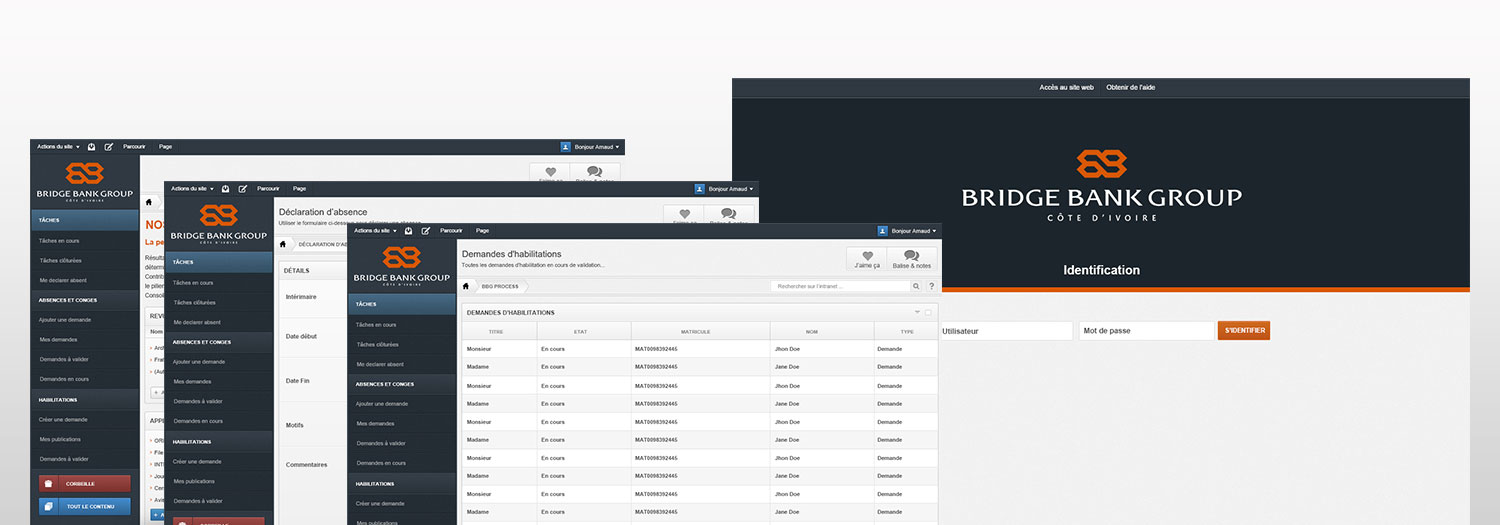Click the Bridge Bank Group logo in Demandes d'habilitations window
1500x525 pixels.
coord(402,267)
